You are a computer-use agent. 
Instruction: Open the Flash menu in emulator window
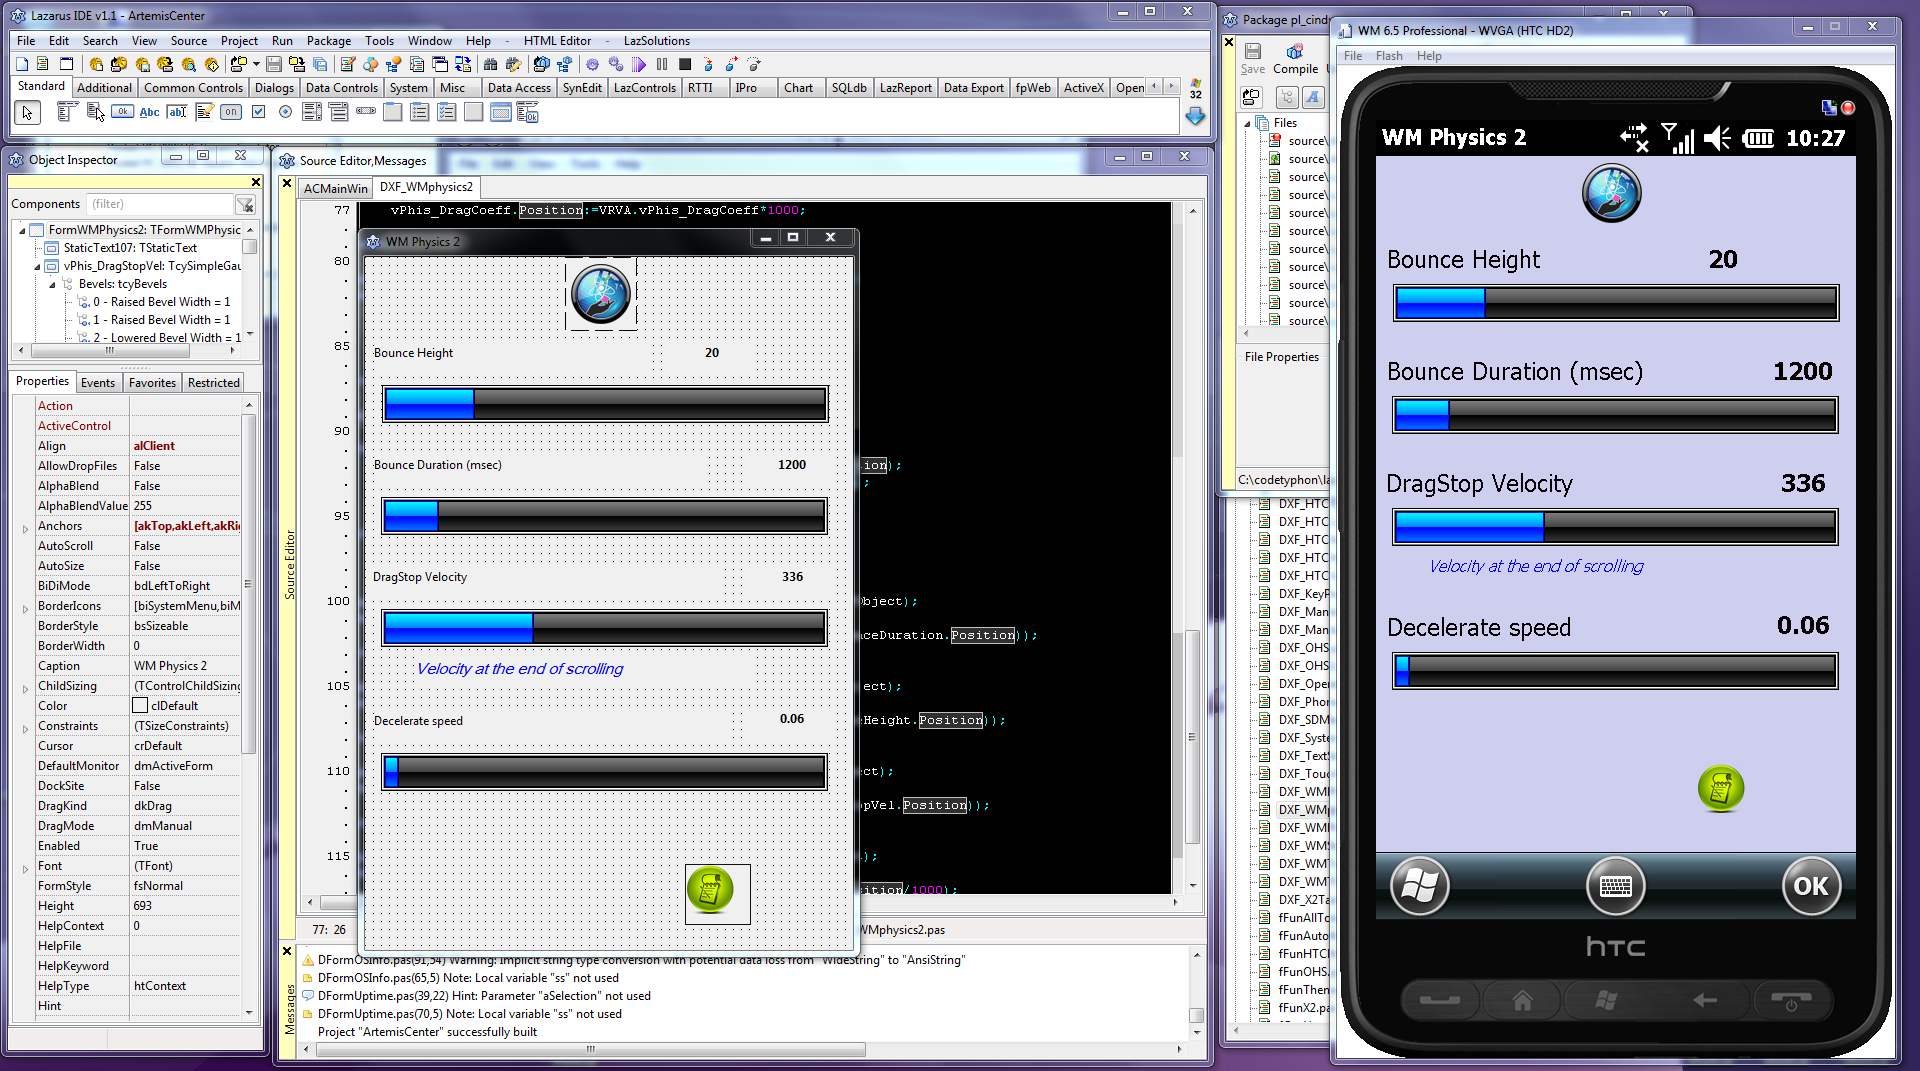1388,56
